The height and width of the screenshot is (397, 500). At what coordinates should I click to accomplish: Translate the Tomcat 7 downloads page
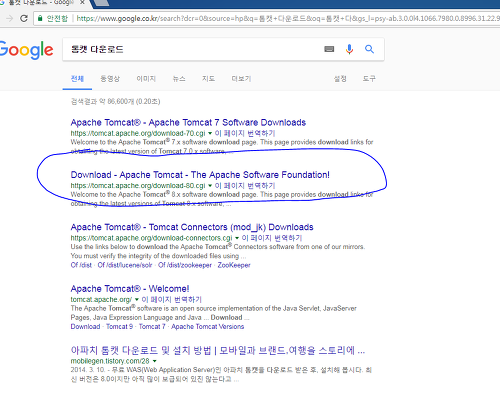(x=245, y=133)
